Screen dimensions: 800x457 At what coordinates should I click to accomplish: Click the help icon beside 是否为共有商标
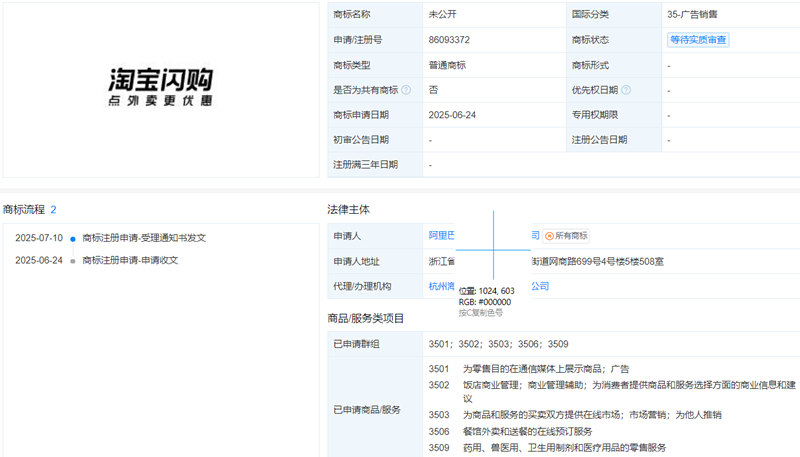[406, 90]
